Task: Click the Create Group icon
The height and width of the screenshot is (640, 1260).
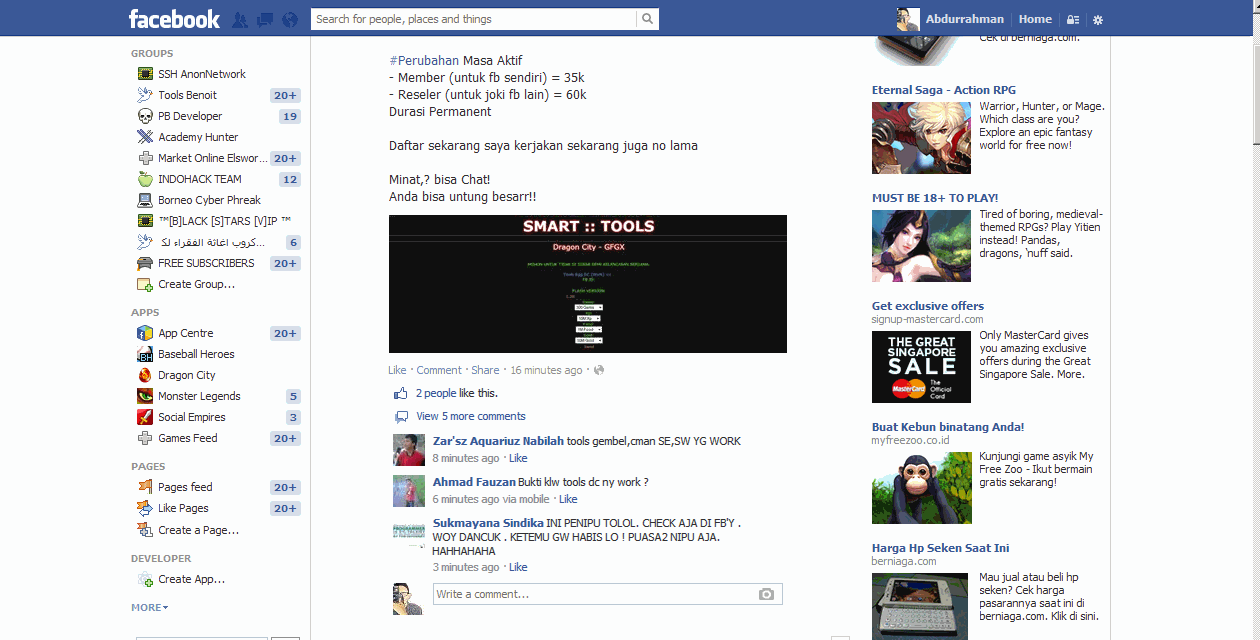Action: [x=145, y=284]
